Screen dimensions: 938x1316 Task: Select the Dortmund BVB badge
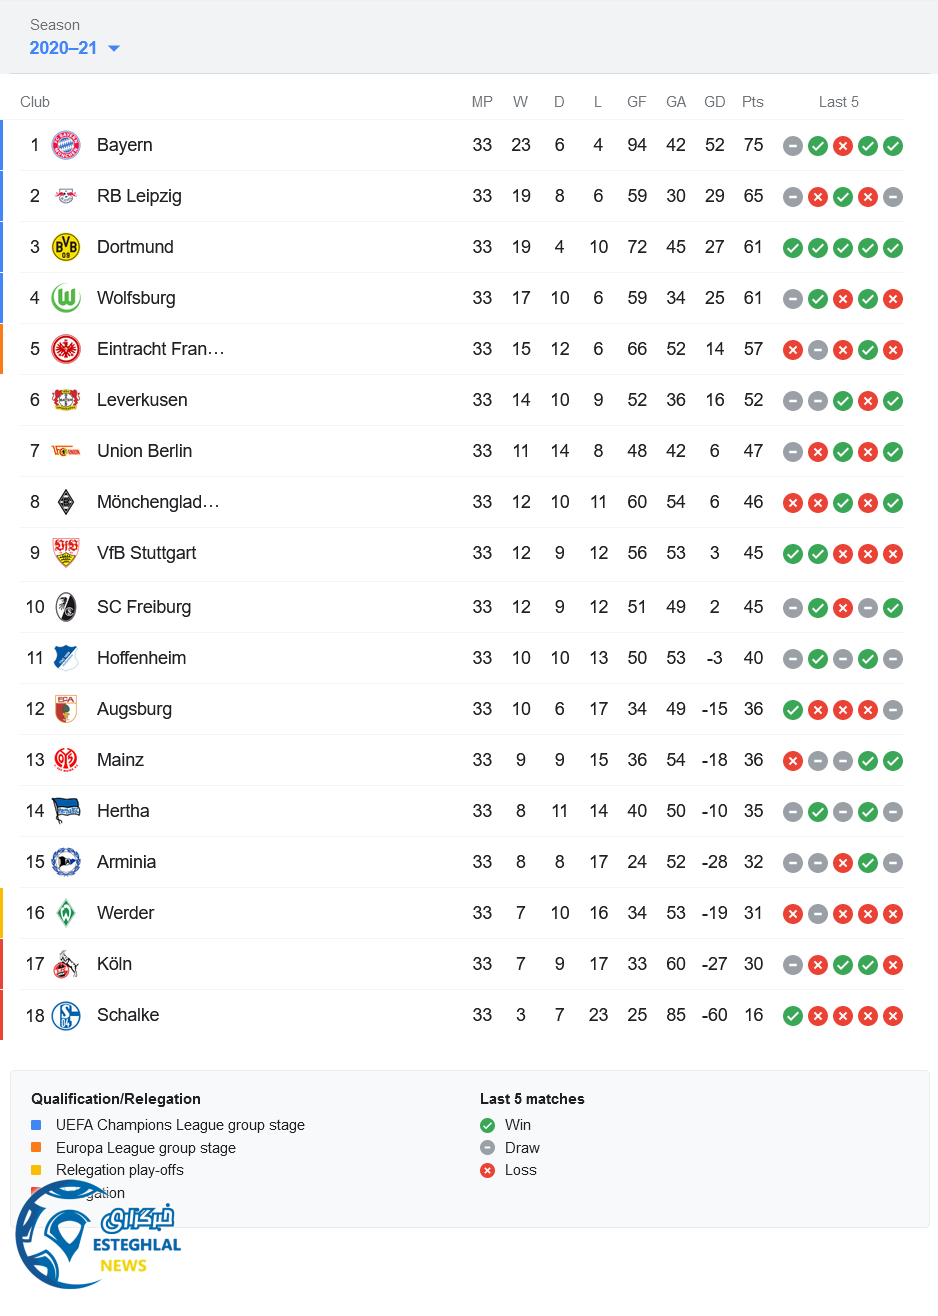pyautogui.click(x=66, y=247)
